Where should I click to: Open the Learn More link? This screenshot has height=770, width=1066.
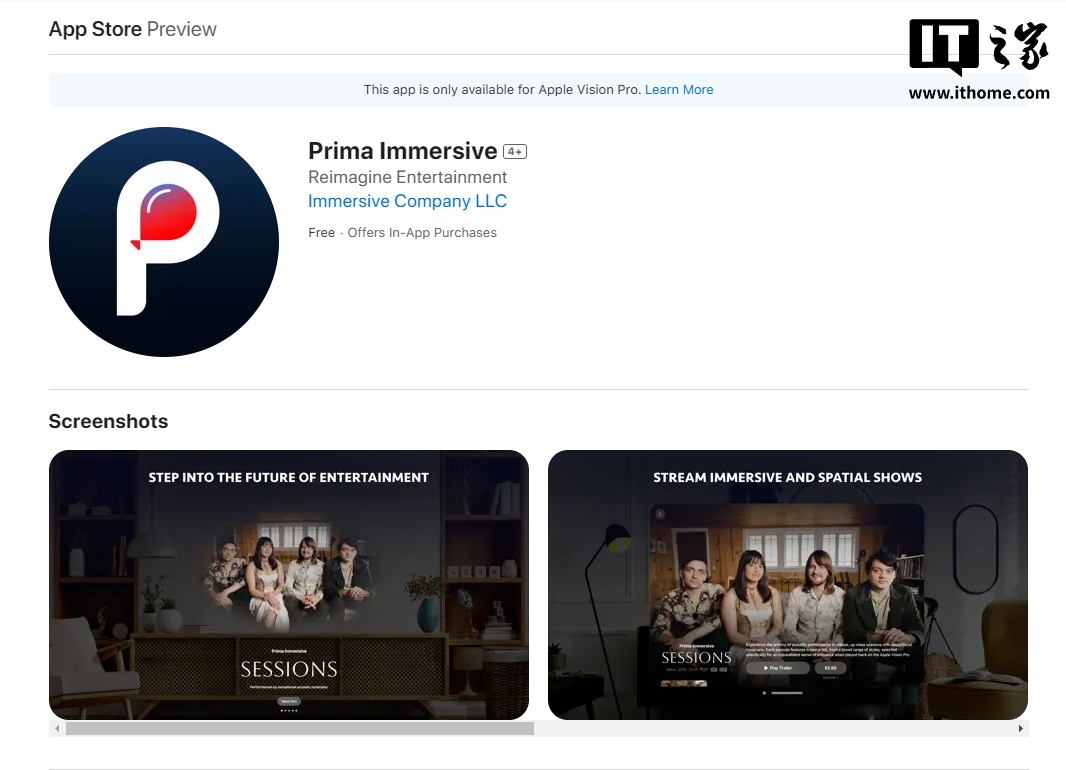coord(679,90)
